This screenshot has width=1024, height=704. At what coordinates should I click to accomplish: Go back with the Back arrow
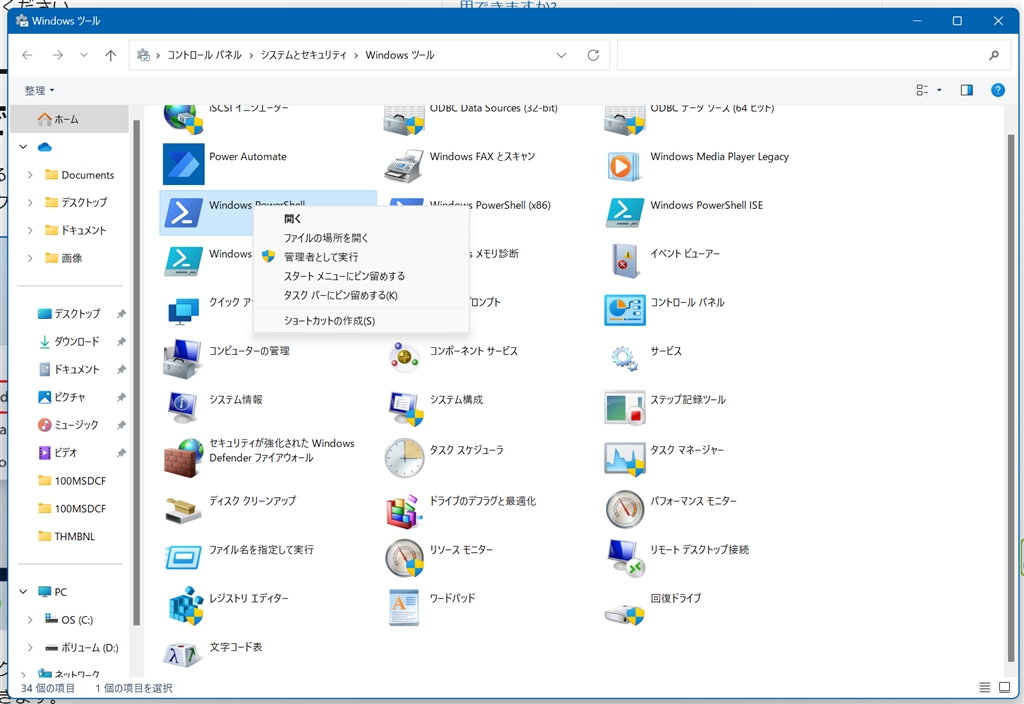pos(27,56)
